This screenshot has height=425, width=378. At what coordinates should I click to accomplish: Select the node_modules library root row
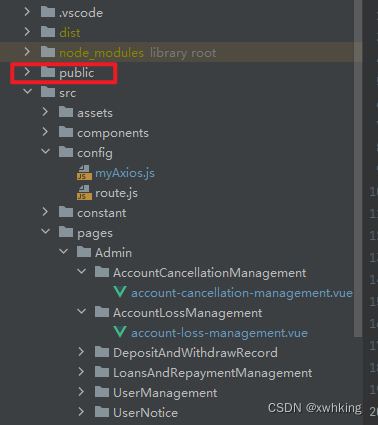tap(181, 52)
